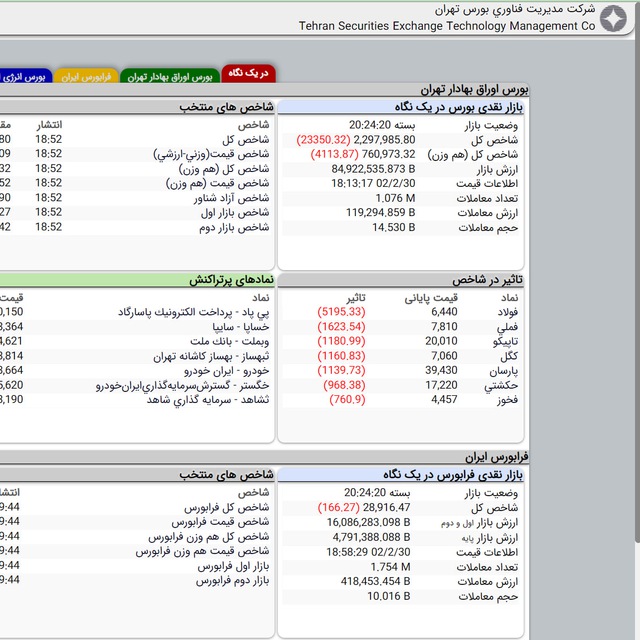Viewport: 640px width, 640px height.
Task: Click بازار نقدی بورس در یک نگاه header
Action: pos(401,107)
